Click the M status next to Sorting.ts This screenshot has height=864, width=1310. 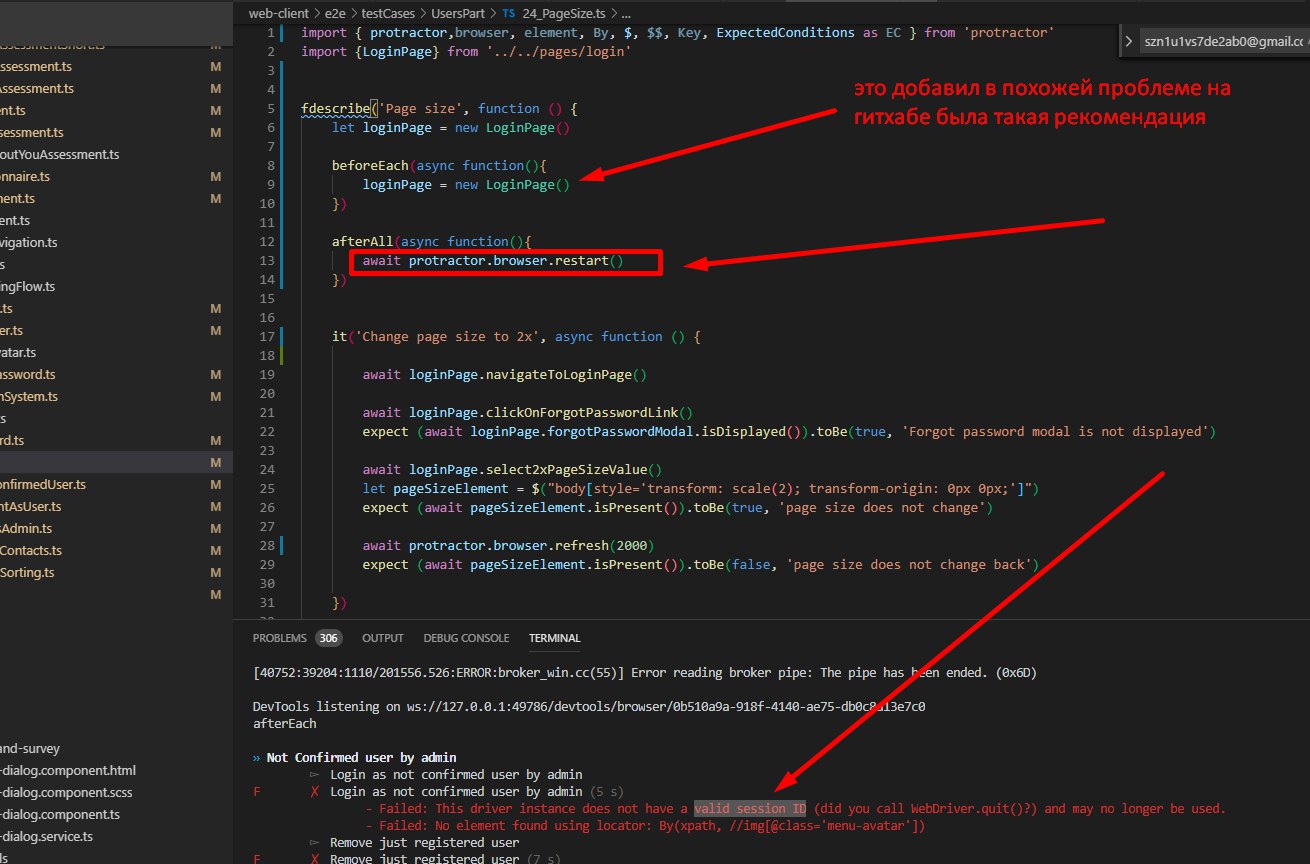[x=215, y=572]
